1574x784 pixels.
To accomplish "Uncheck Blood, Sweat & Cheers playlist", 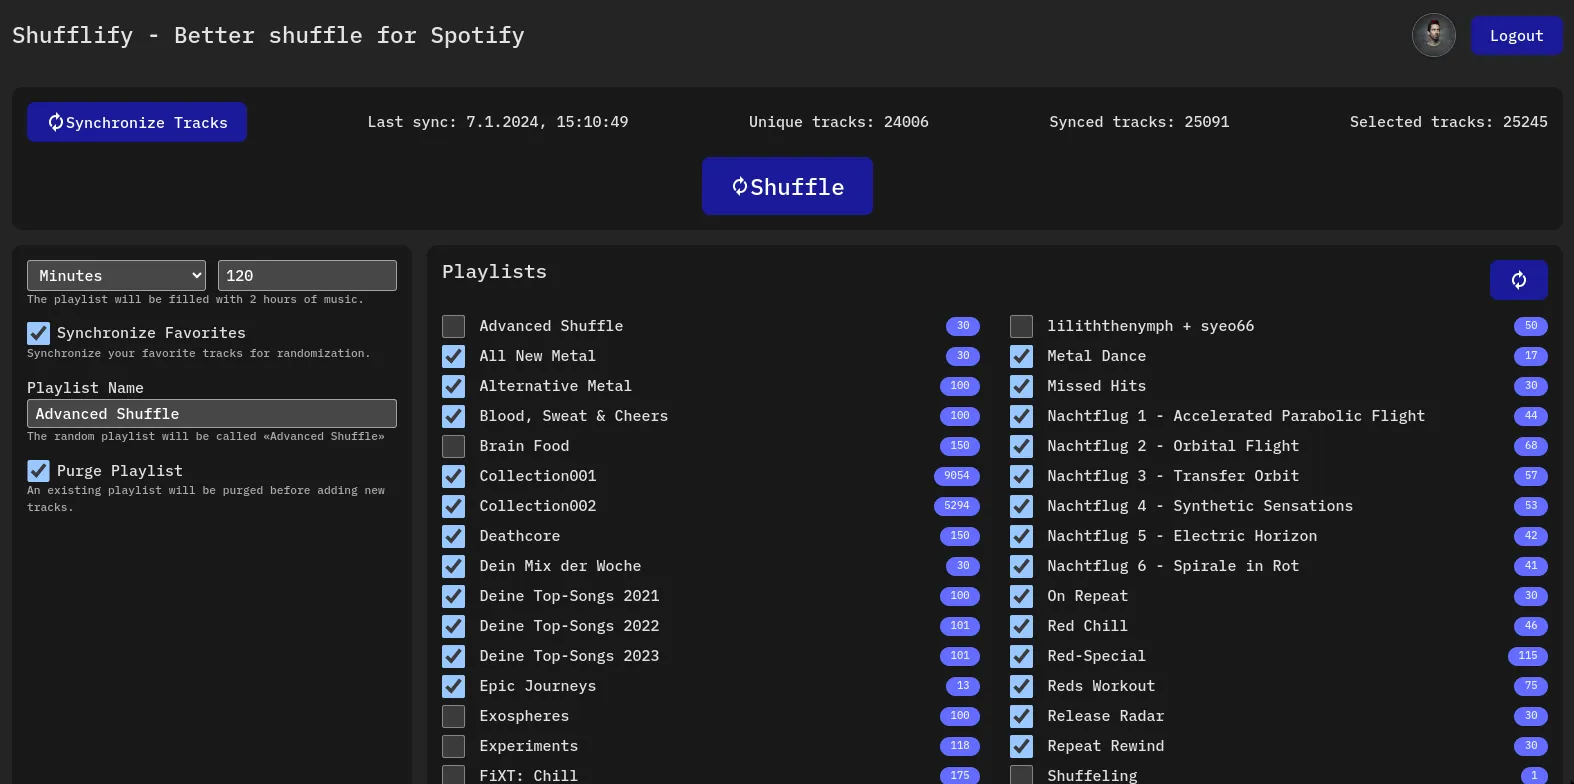I will 453,416.
